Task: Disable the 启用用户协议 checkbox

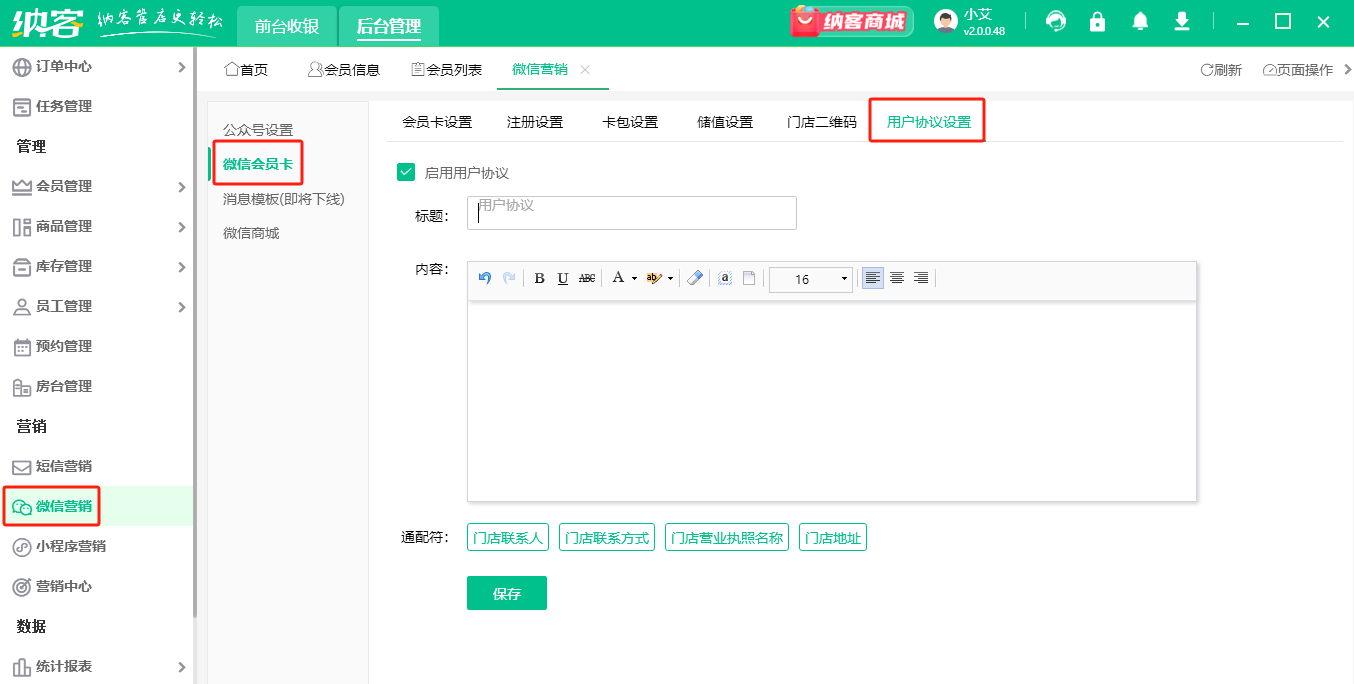Action: [405, 171]
